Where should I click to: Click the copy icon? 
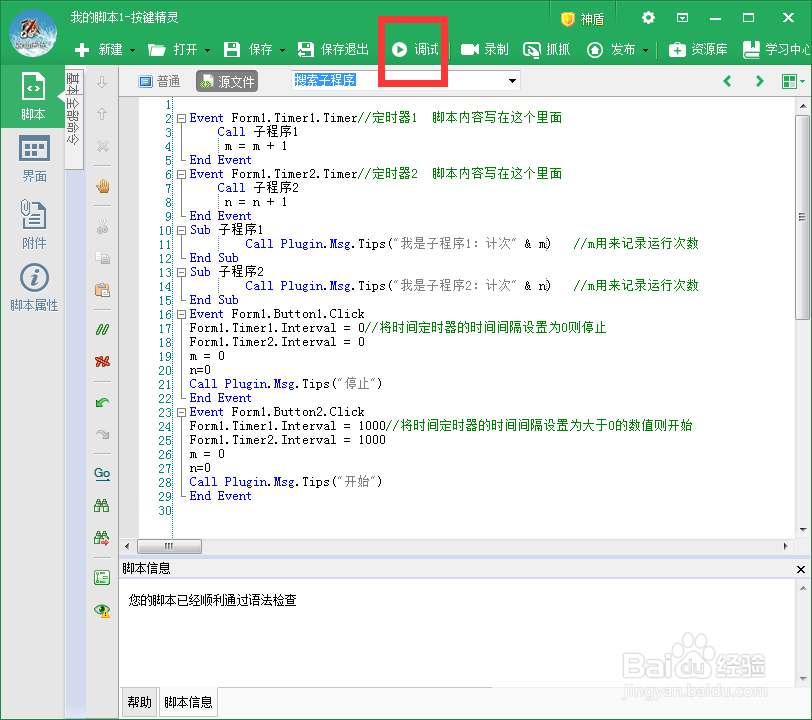pyautogui.click(x=103, y=257)
